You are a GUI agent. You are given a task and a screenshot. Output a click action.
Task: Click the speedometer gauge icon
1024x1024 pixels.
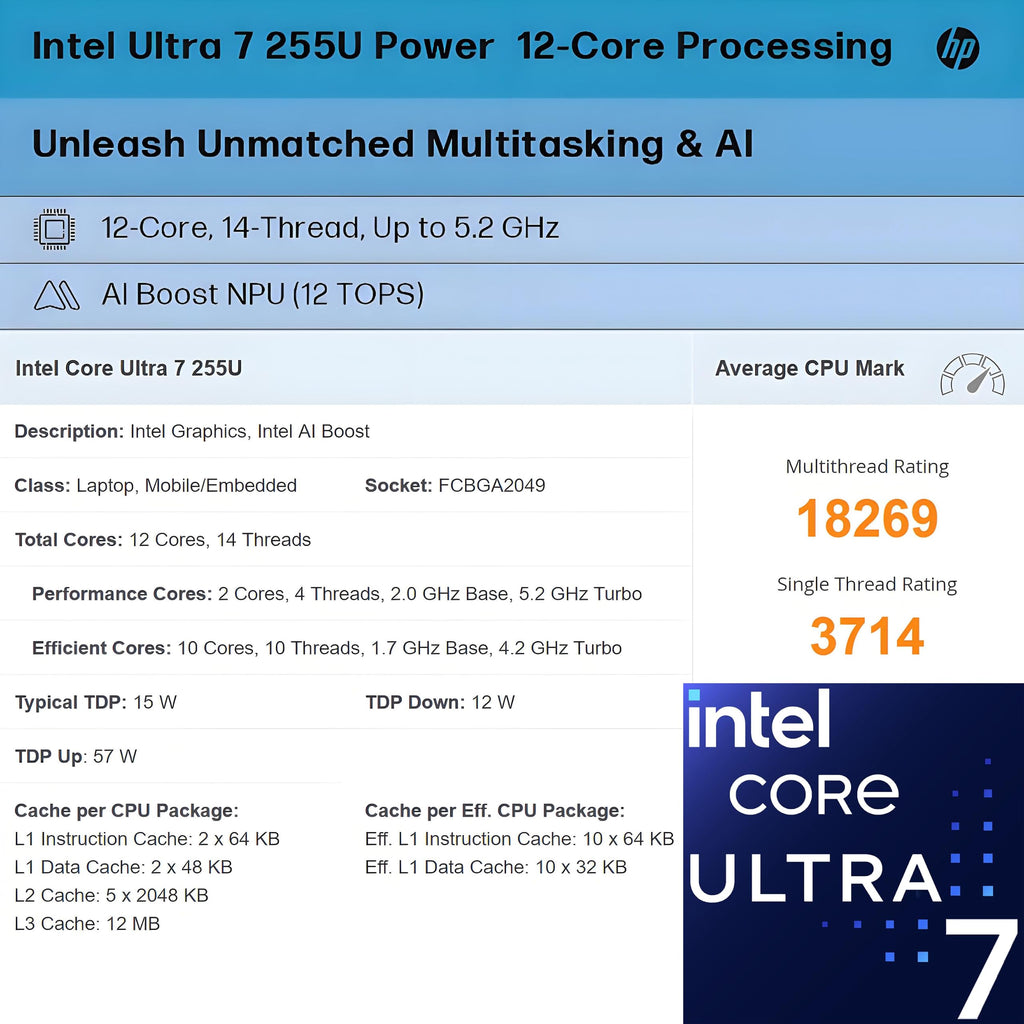point(972,374)
